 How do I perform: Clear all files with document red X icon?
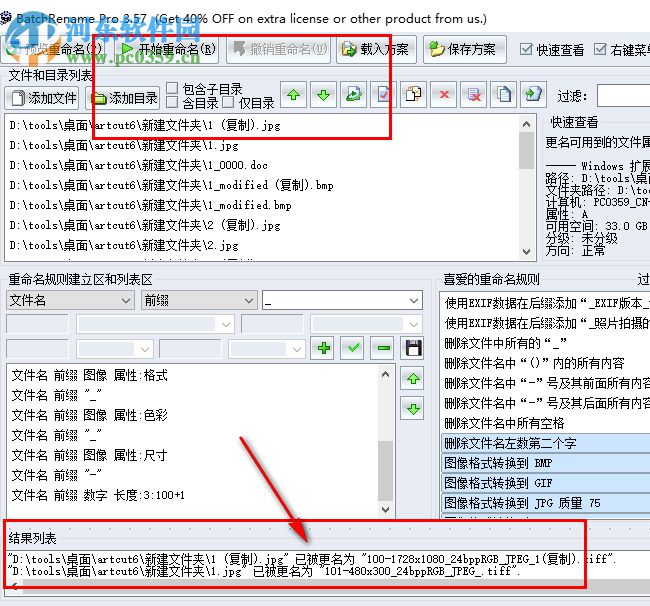point(473,95)
